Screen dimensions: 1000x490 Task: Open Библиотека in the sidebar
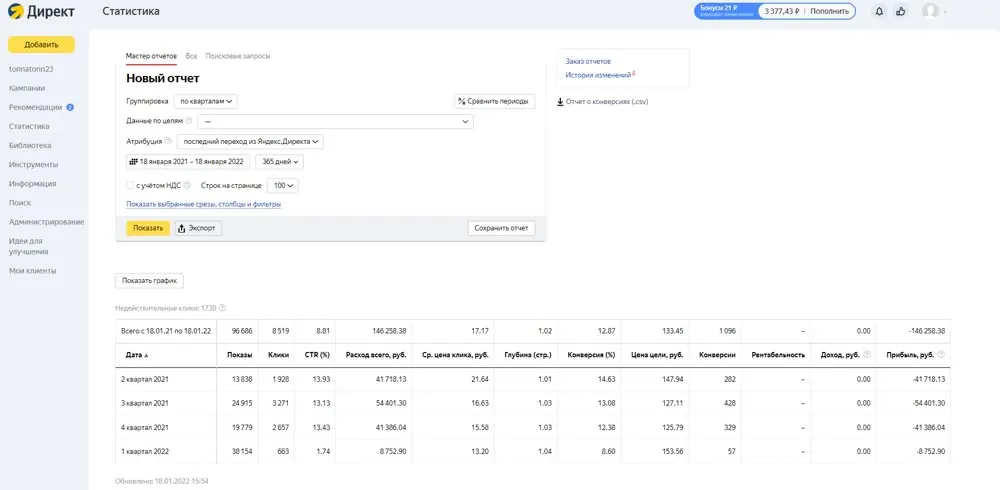pyautogui.click(x=30, y=145)
